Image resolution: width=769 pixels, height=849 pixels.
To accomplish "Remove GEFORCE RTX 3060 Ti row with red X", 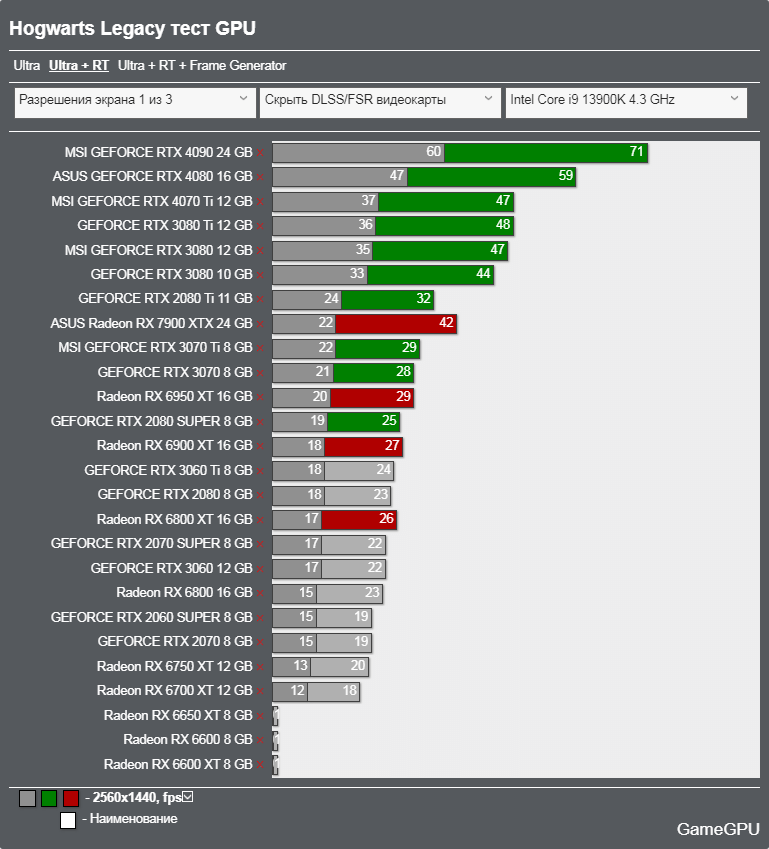I will coord(260,471).
